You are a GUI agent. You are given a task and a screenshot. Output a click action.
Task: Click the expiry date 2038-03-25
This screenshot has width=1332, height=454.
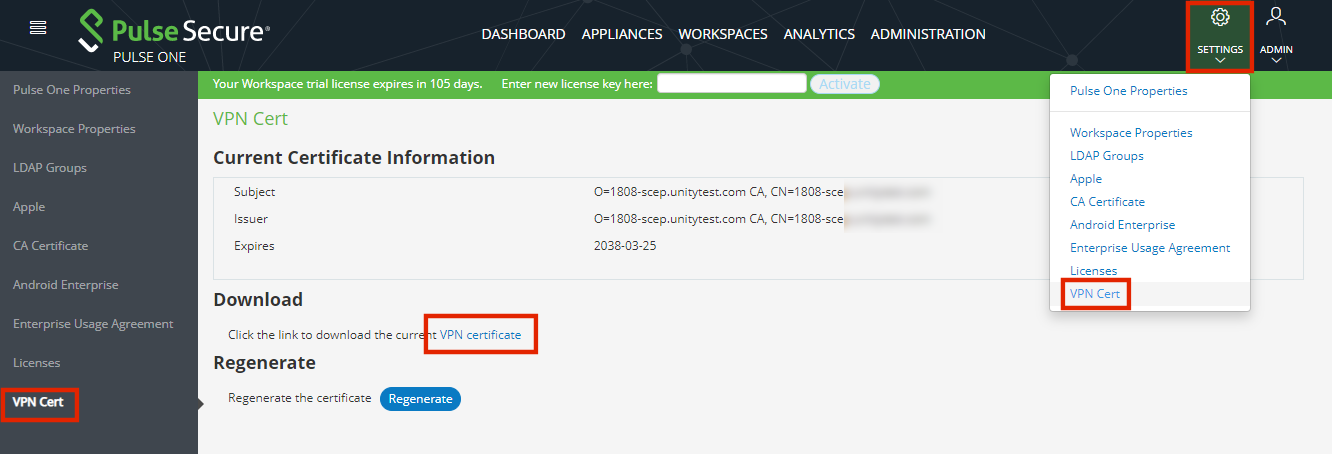[625, 246]
